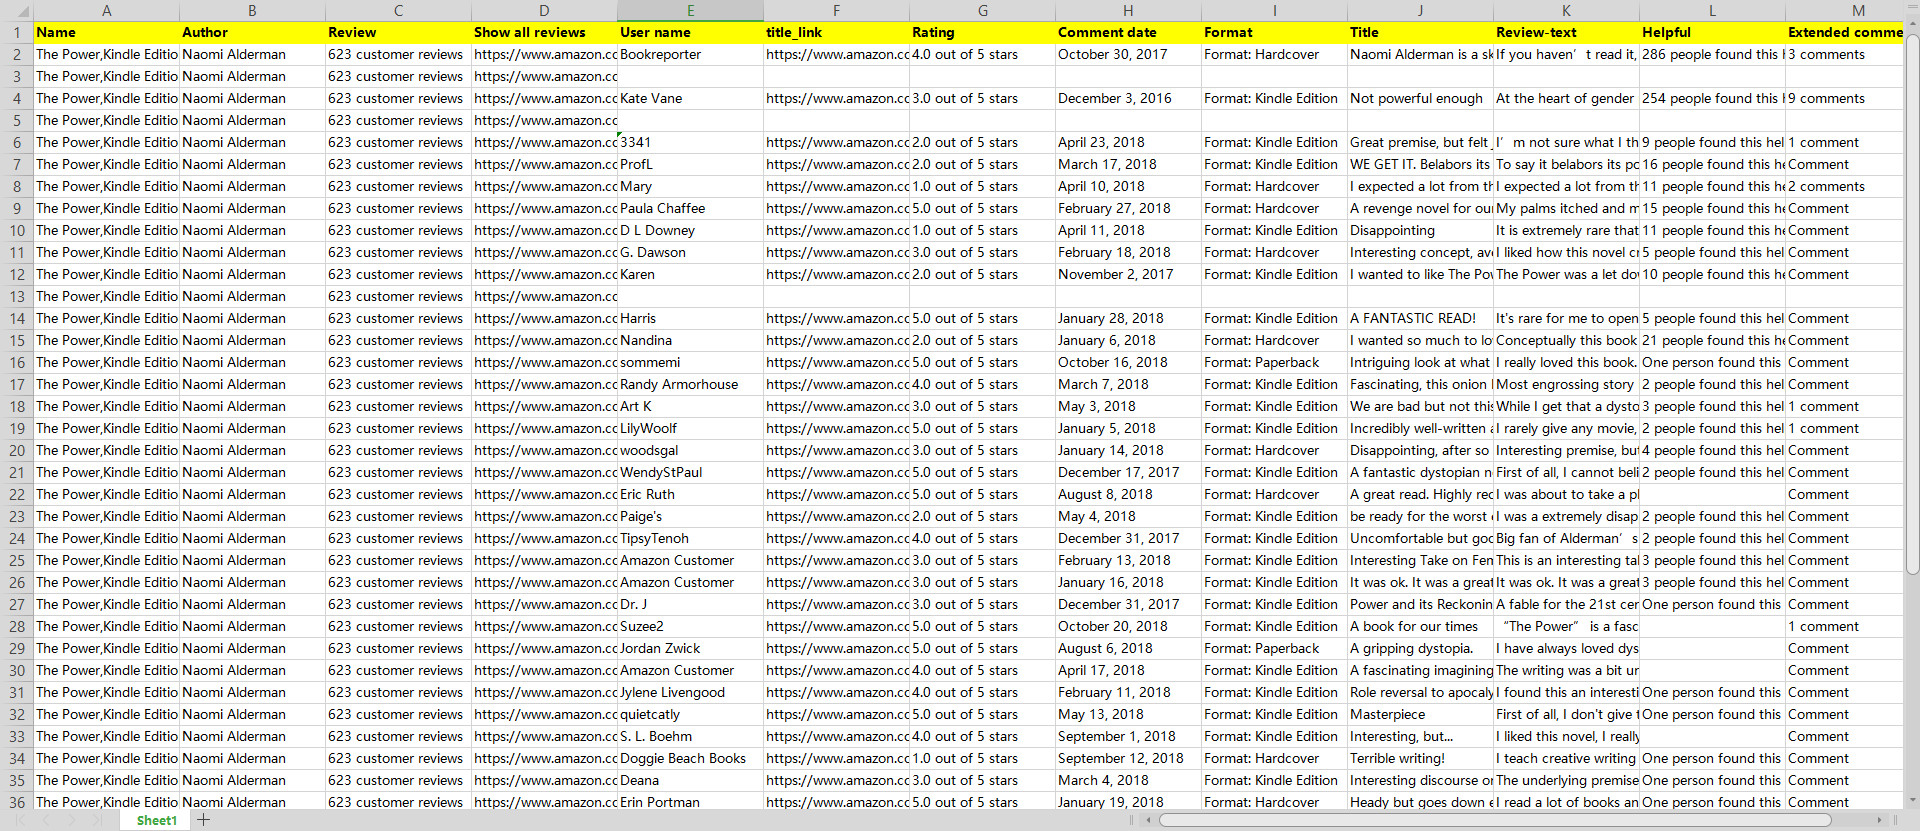Click the vertical scrollbar down arrow
1920x831 pixels.
(1912, 801)
